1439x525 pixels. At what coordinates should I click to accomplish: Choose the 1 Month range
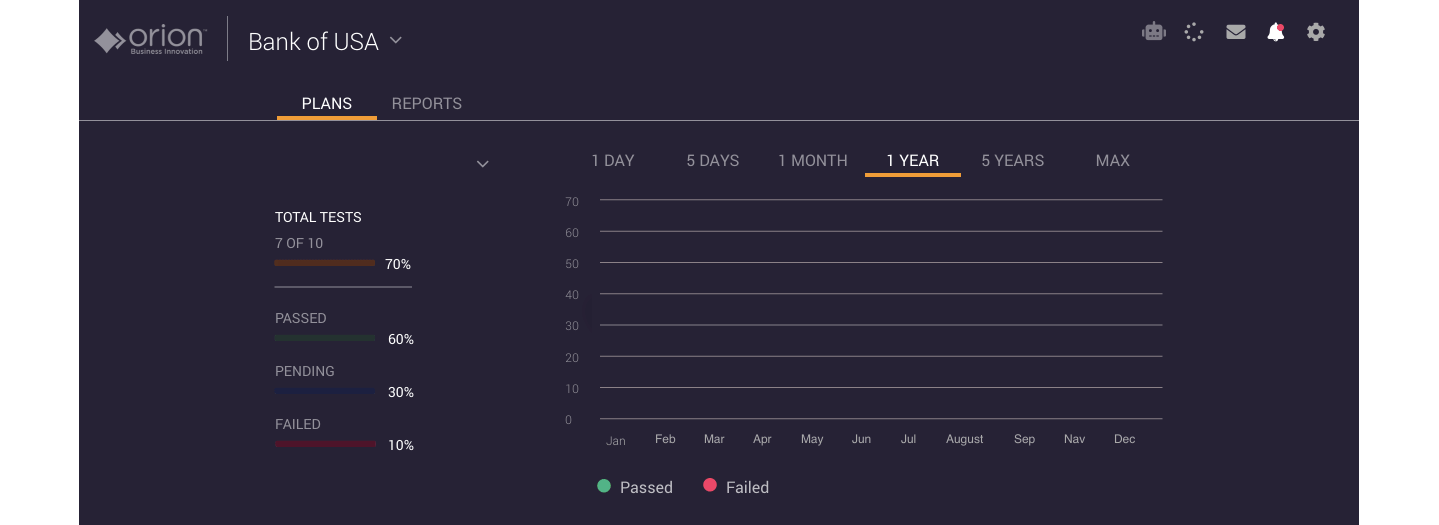pyautogui.click(x=813, y=161)
